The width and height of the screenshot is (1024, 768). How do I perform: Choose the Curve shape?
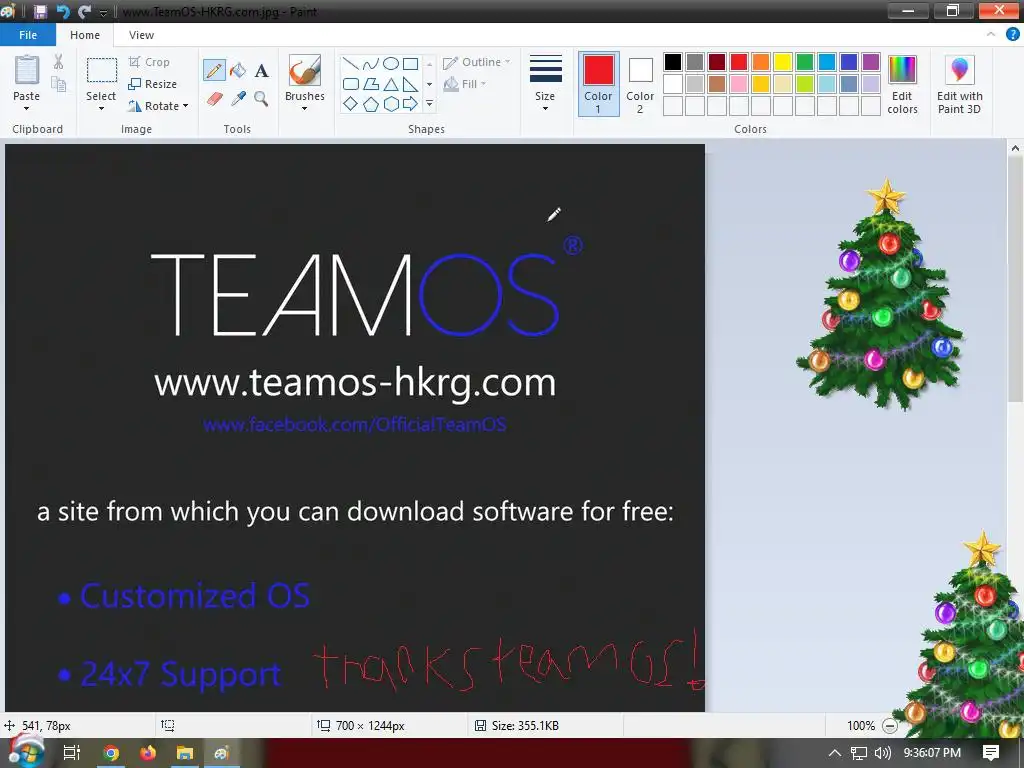tap(370, 63)
